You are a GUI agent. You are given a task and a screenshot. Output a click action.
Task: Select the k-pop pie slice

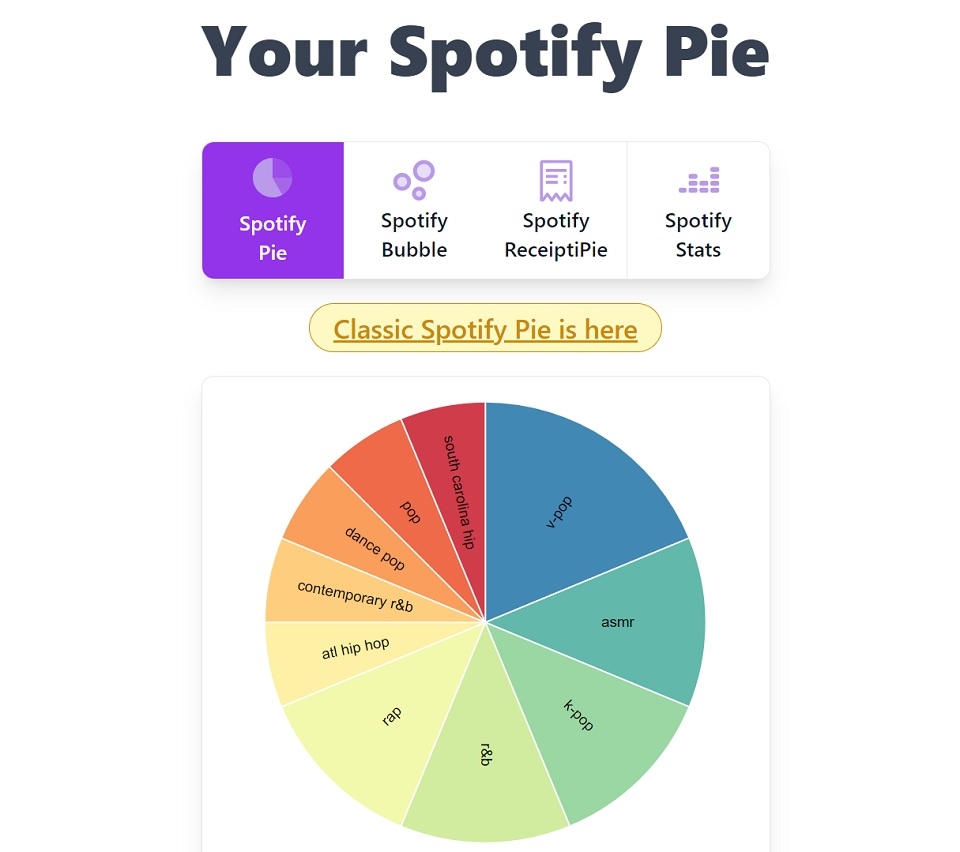pyautogui.click(x=580, y=715)
